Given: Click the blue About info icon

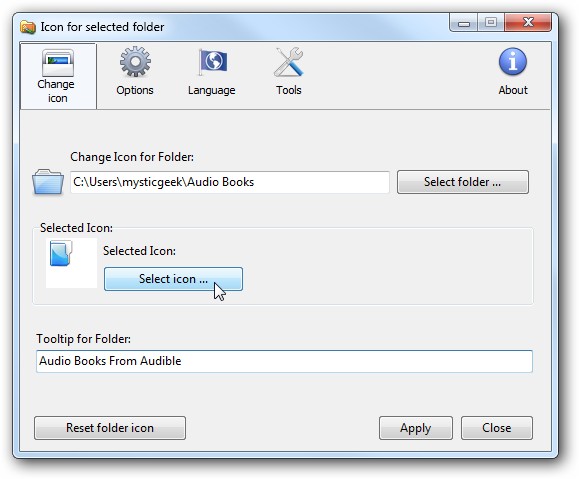Looking at the screenshot, I should 513,61.
